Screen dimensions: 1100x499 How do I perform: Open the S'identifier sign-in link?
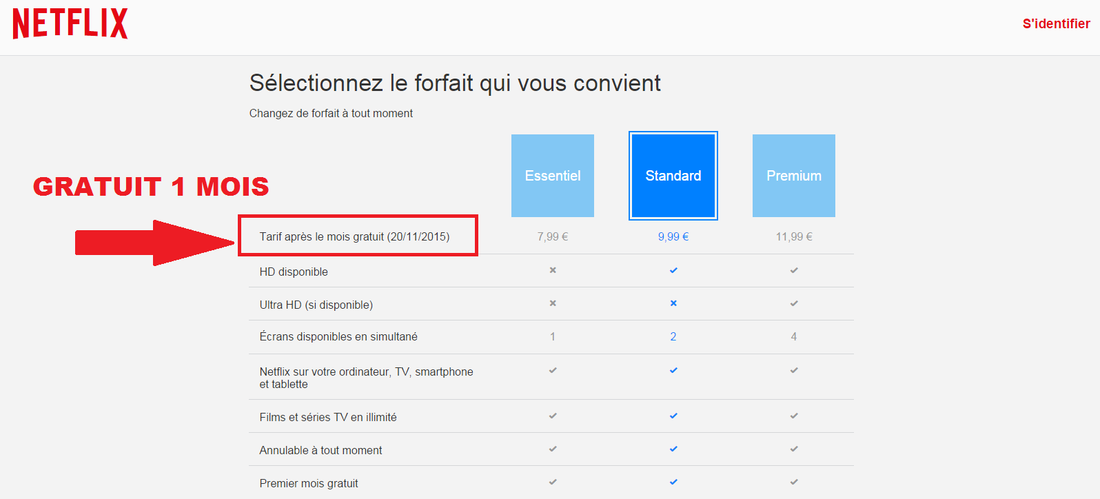1056,23
